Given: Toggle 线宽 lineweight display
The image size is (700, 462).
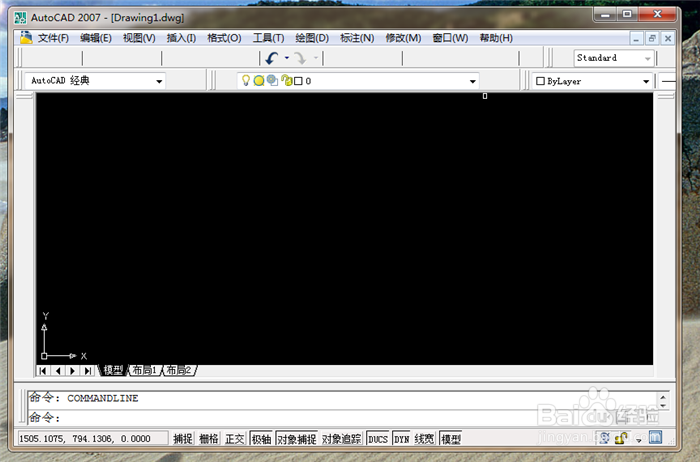Looking at the screenshot, I should tap(424, 439).
